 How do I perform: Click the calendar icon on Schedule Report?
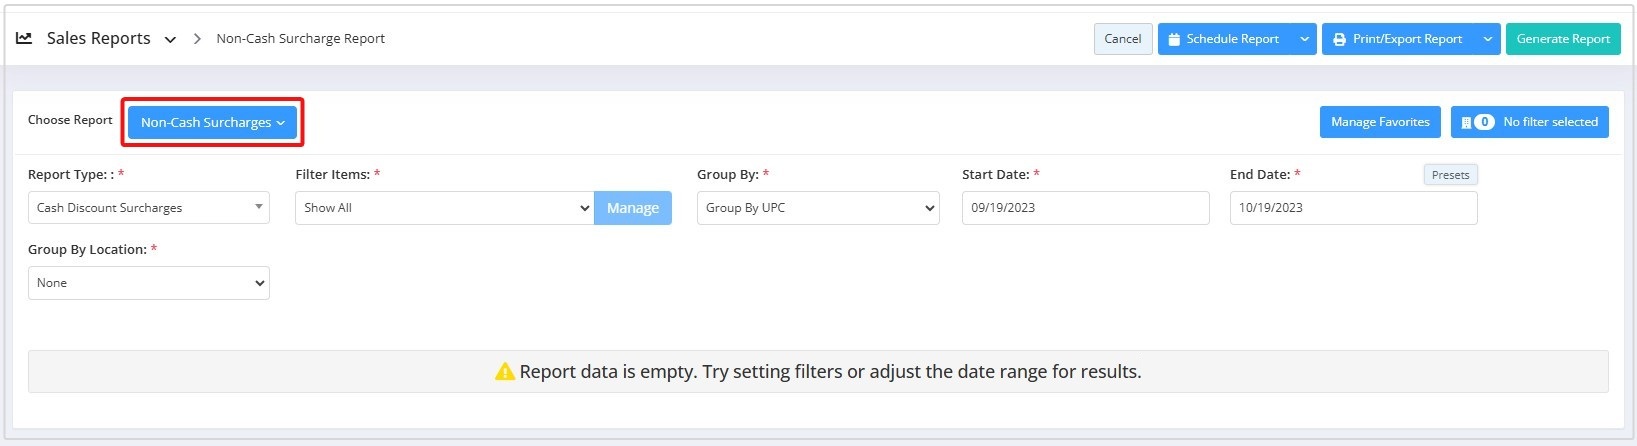click(x=1174, y=39)
